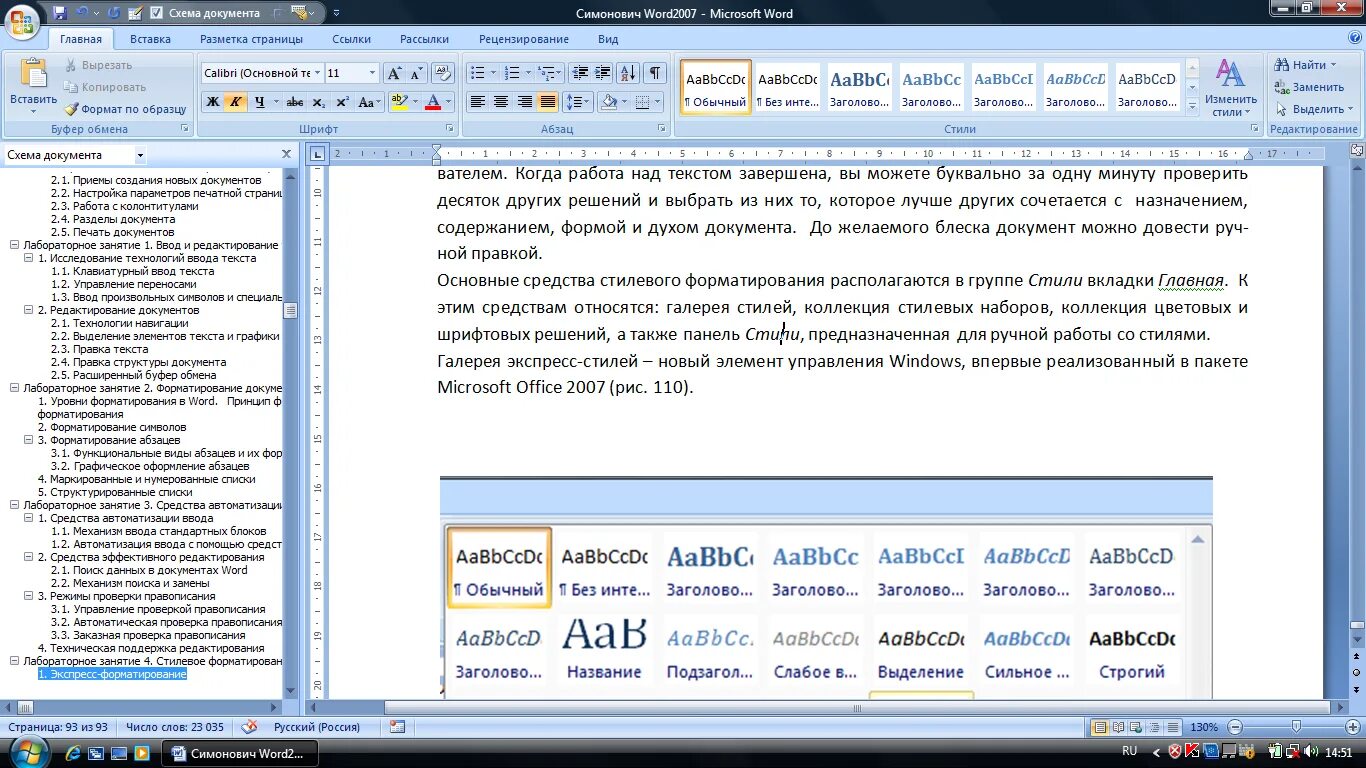The image size is (1366, 768).
Task: Open Change Styles (Изменить стили) menu
Action: [1231, 89]
